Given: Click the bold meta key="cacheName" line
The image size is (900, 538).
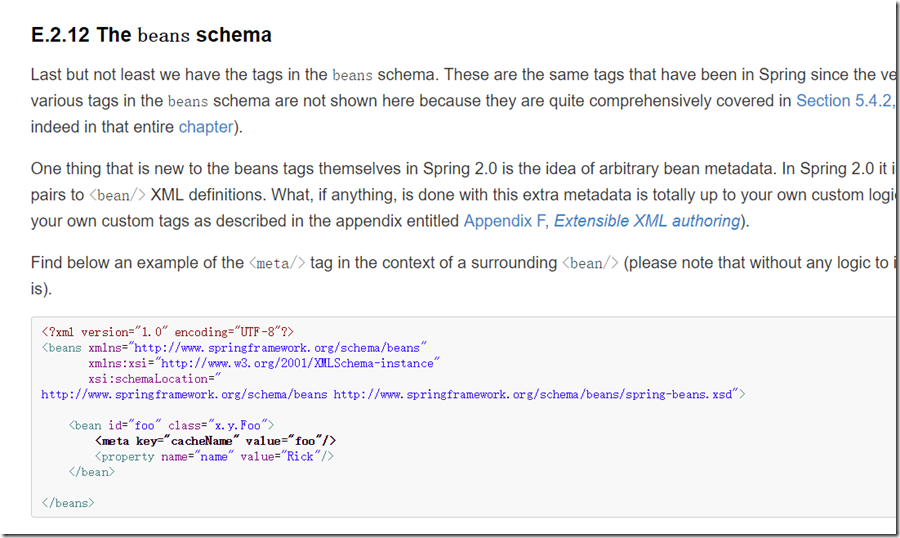Looking at the screenshot, I should [x=215, y=440].
